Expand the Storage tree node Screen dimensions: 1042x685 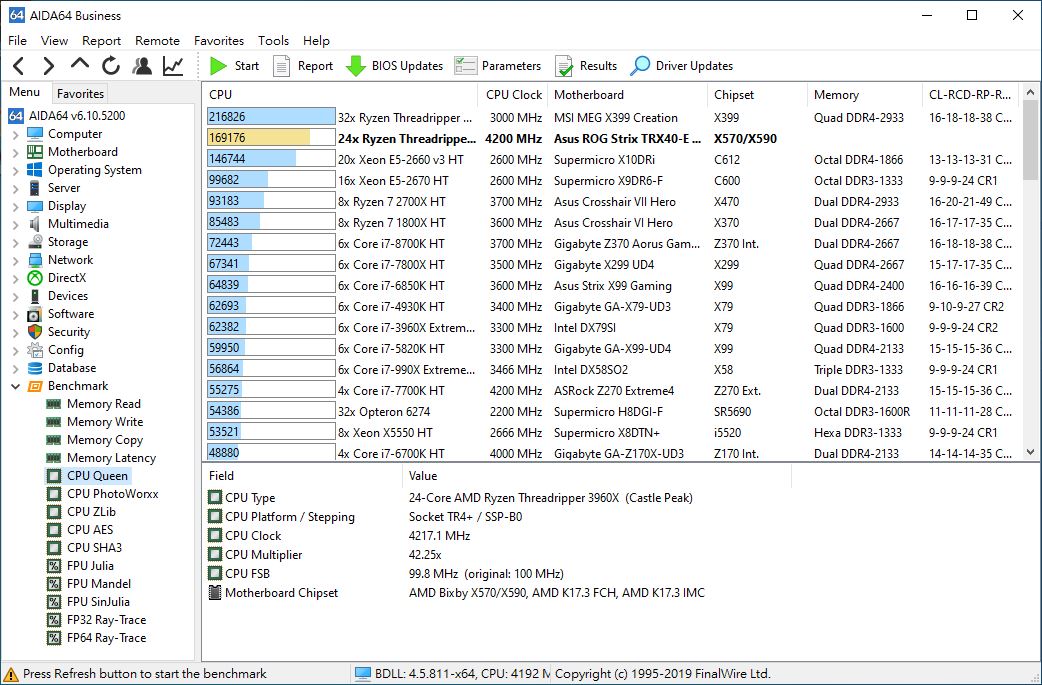coord(15,242)
